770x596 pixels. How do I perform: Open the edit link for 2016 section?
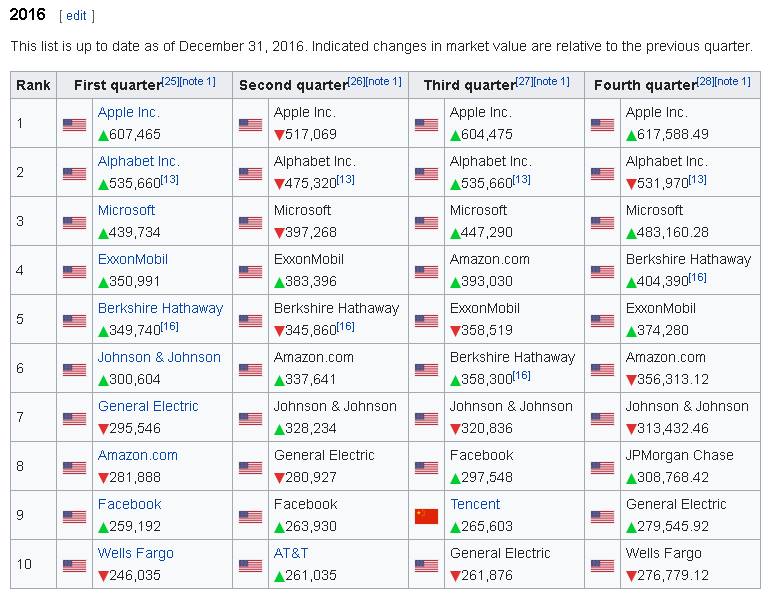(77, 16)
